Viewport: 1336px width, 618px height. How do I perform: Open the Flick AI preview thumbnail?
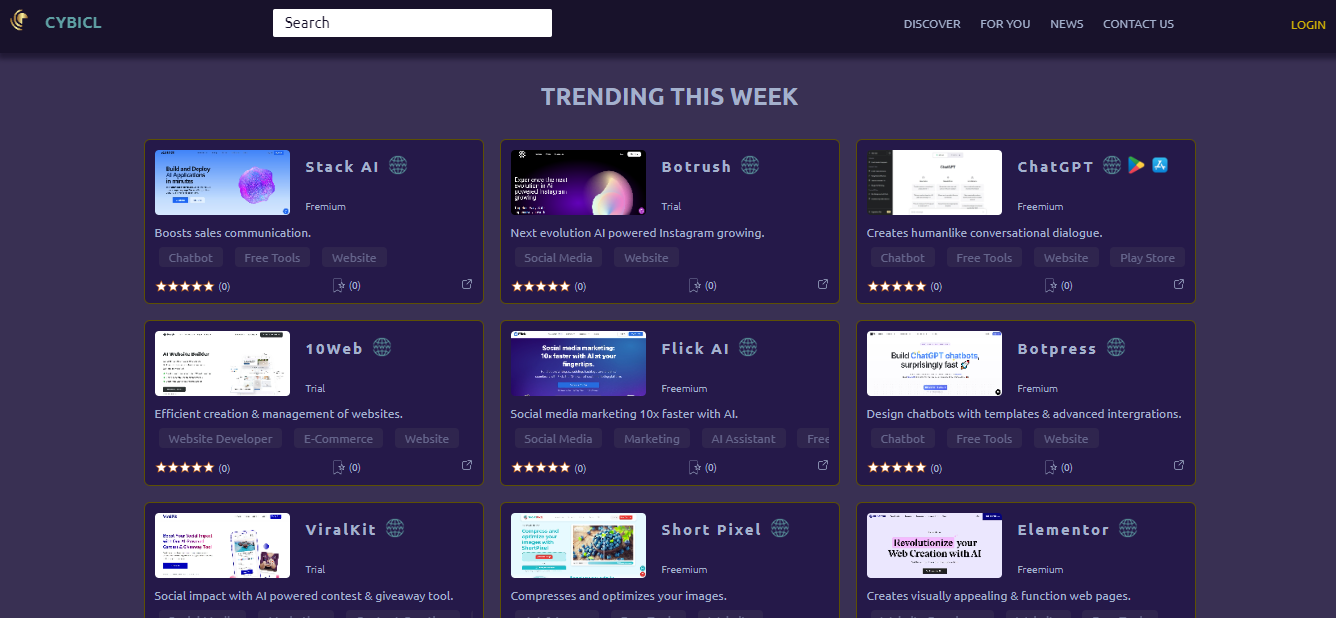click(578, 363)
